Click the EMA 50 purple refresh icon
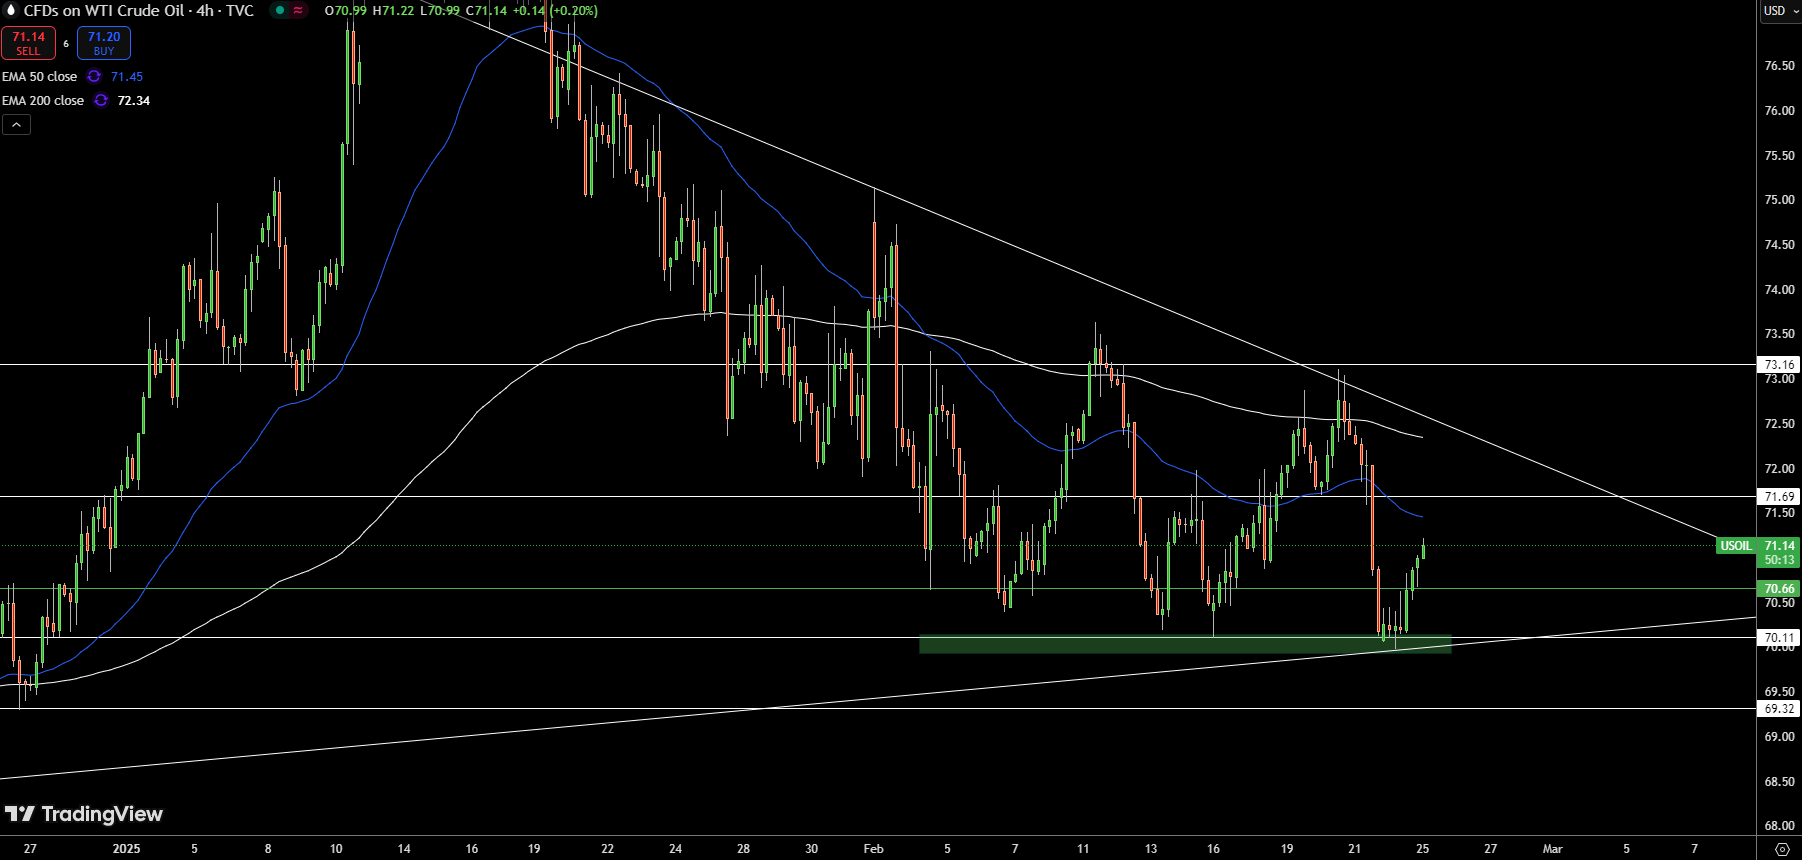Image resolution: width=1802 pixels, height=860 pixels. (94, 77)
